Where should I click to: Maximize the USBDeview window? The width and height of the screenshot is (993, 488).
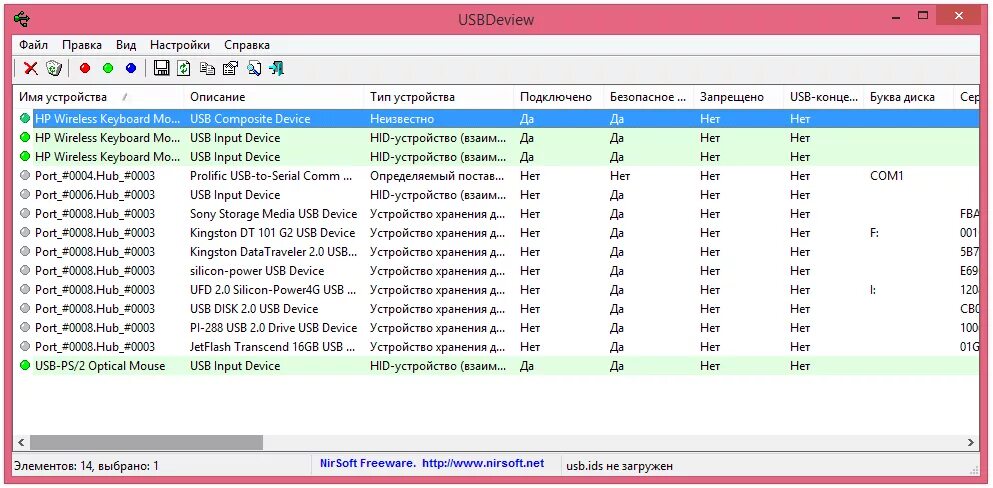tap(923, 16)
